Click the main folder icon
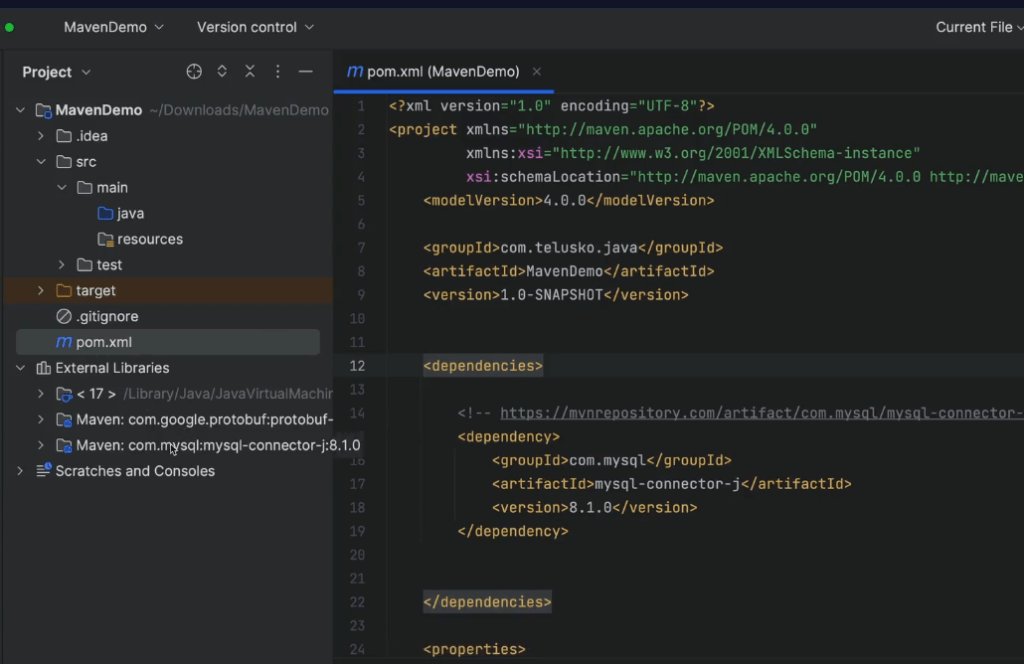 85,187
